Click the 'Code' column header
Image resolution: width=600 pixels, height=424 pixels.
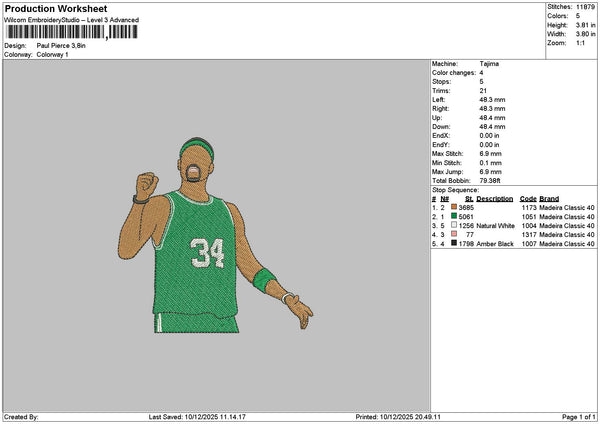tap(528, 199)
